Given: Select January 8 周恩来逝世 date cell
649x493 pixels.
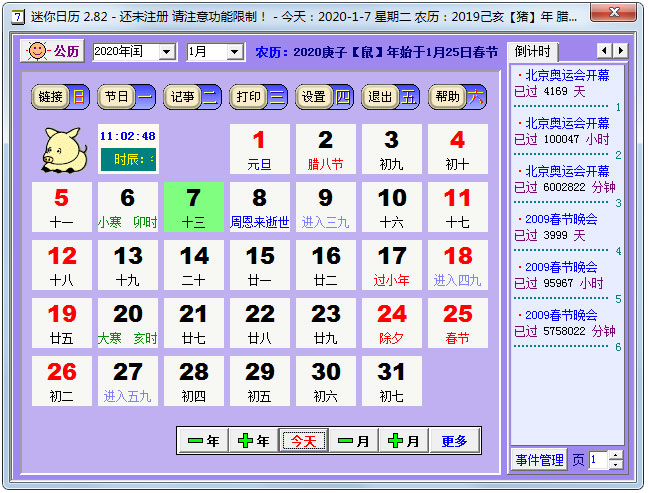Looking at the screenshot, I should [260, 207].
